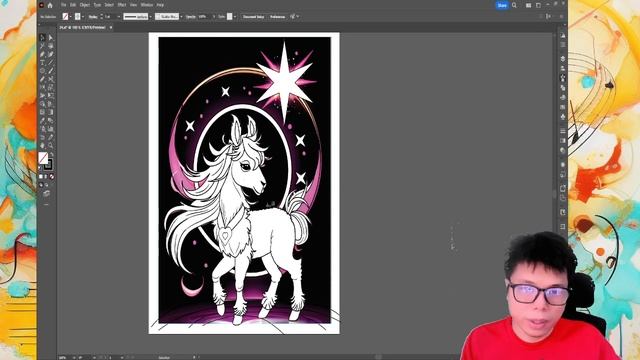Bring toolbar Fill swatch forward
Screen dimensions: 640x360
pos(42,158)
